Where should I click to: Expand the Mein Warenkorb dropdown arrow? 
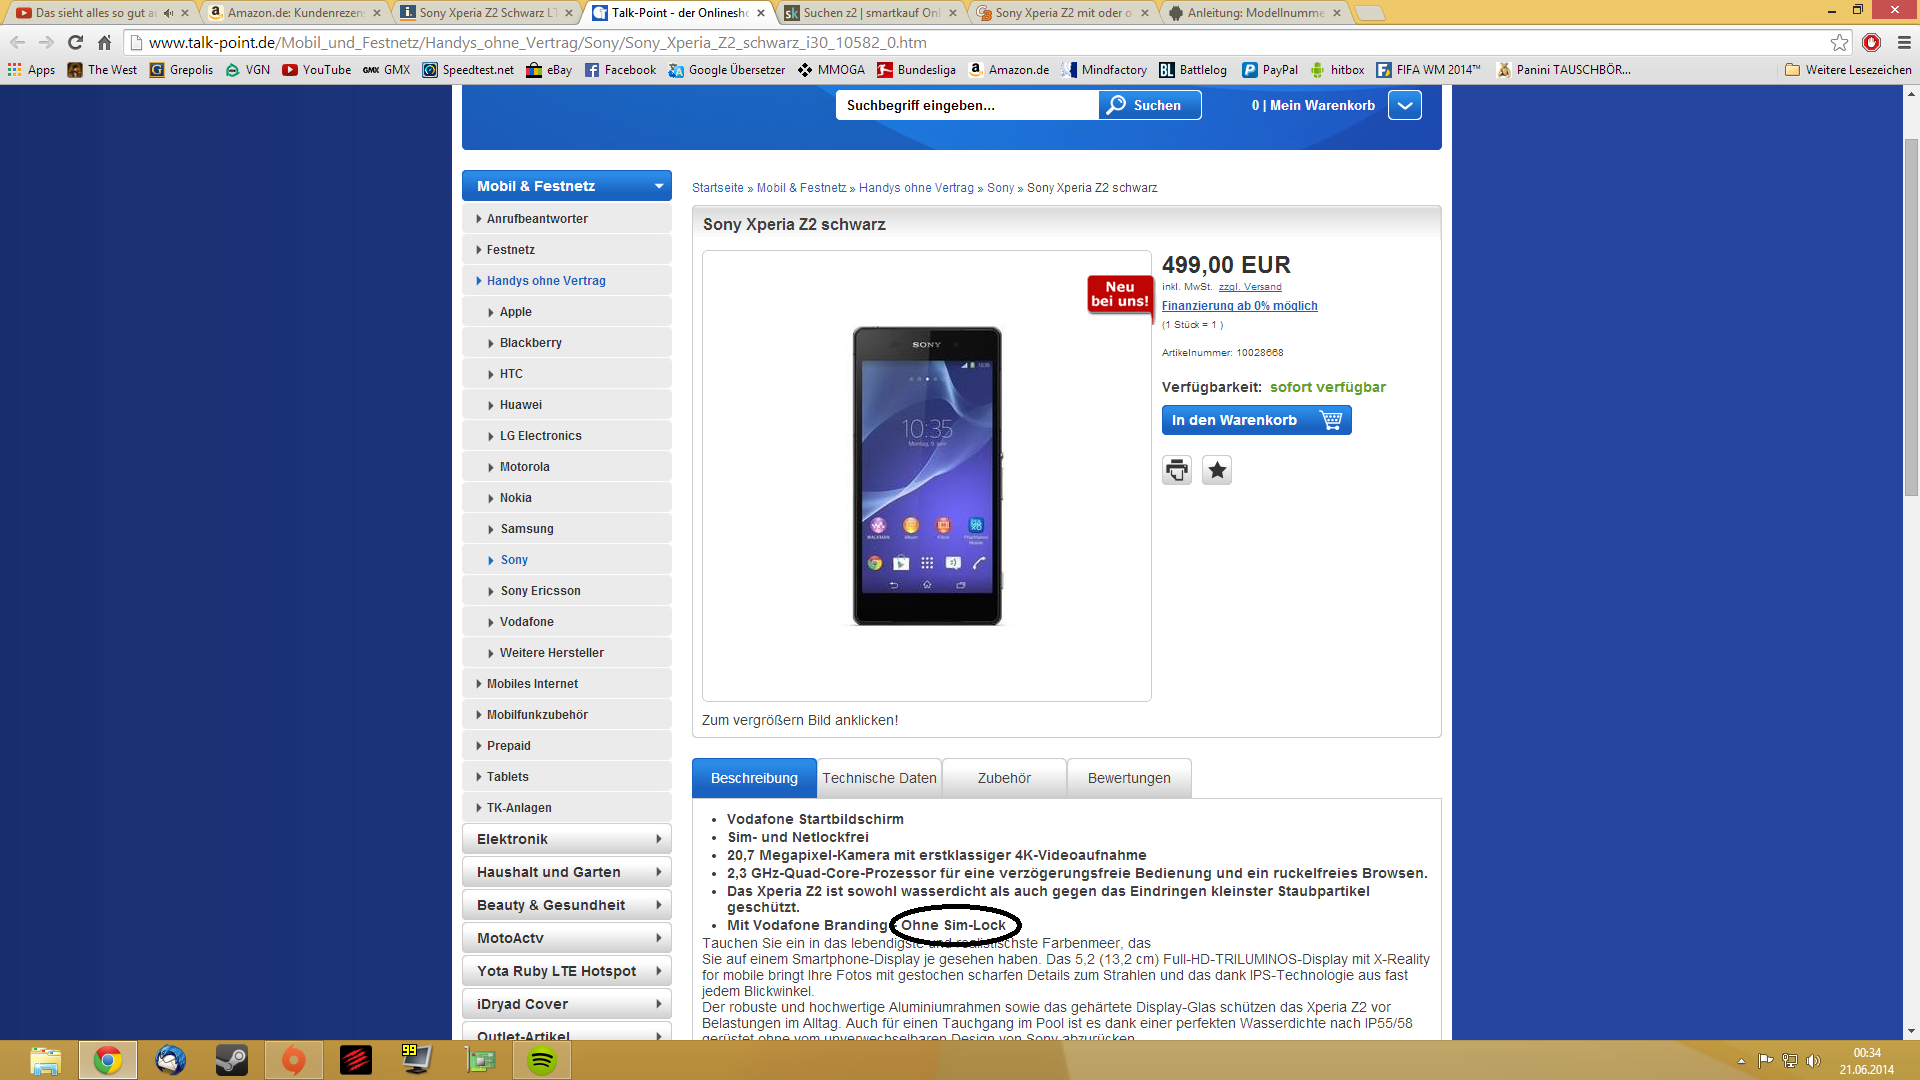[1404, 105]
